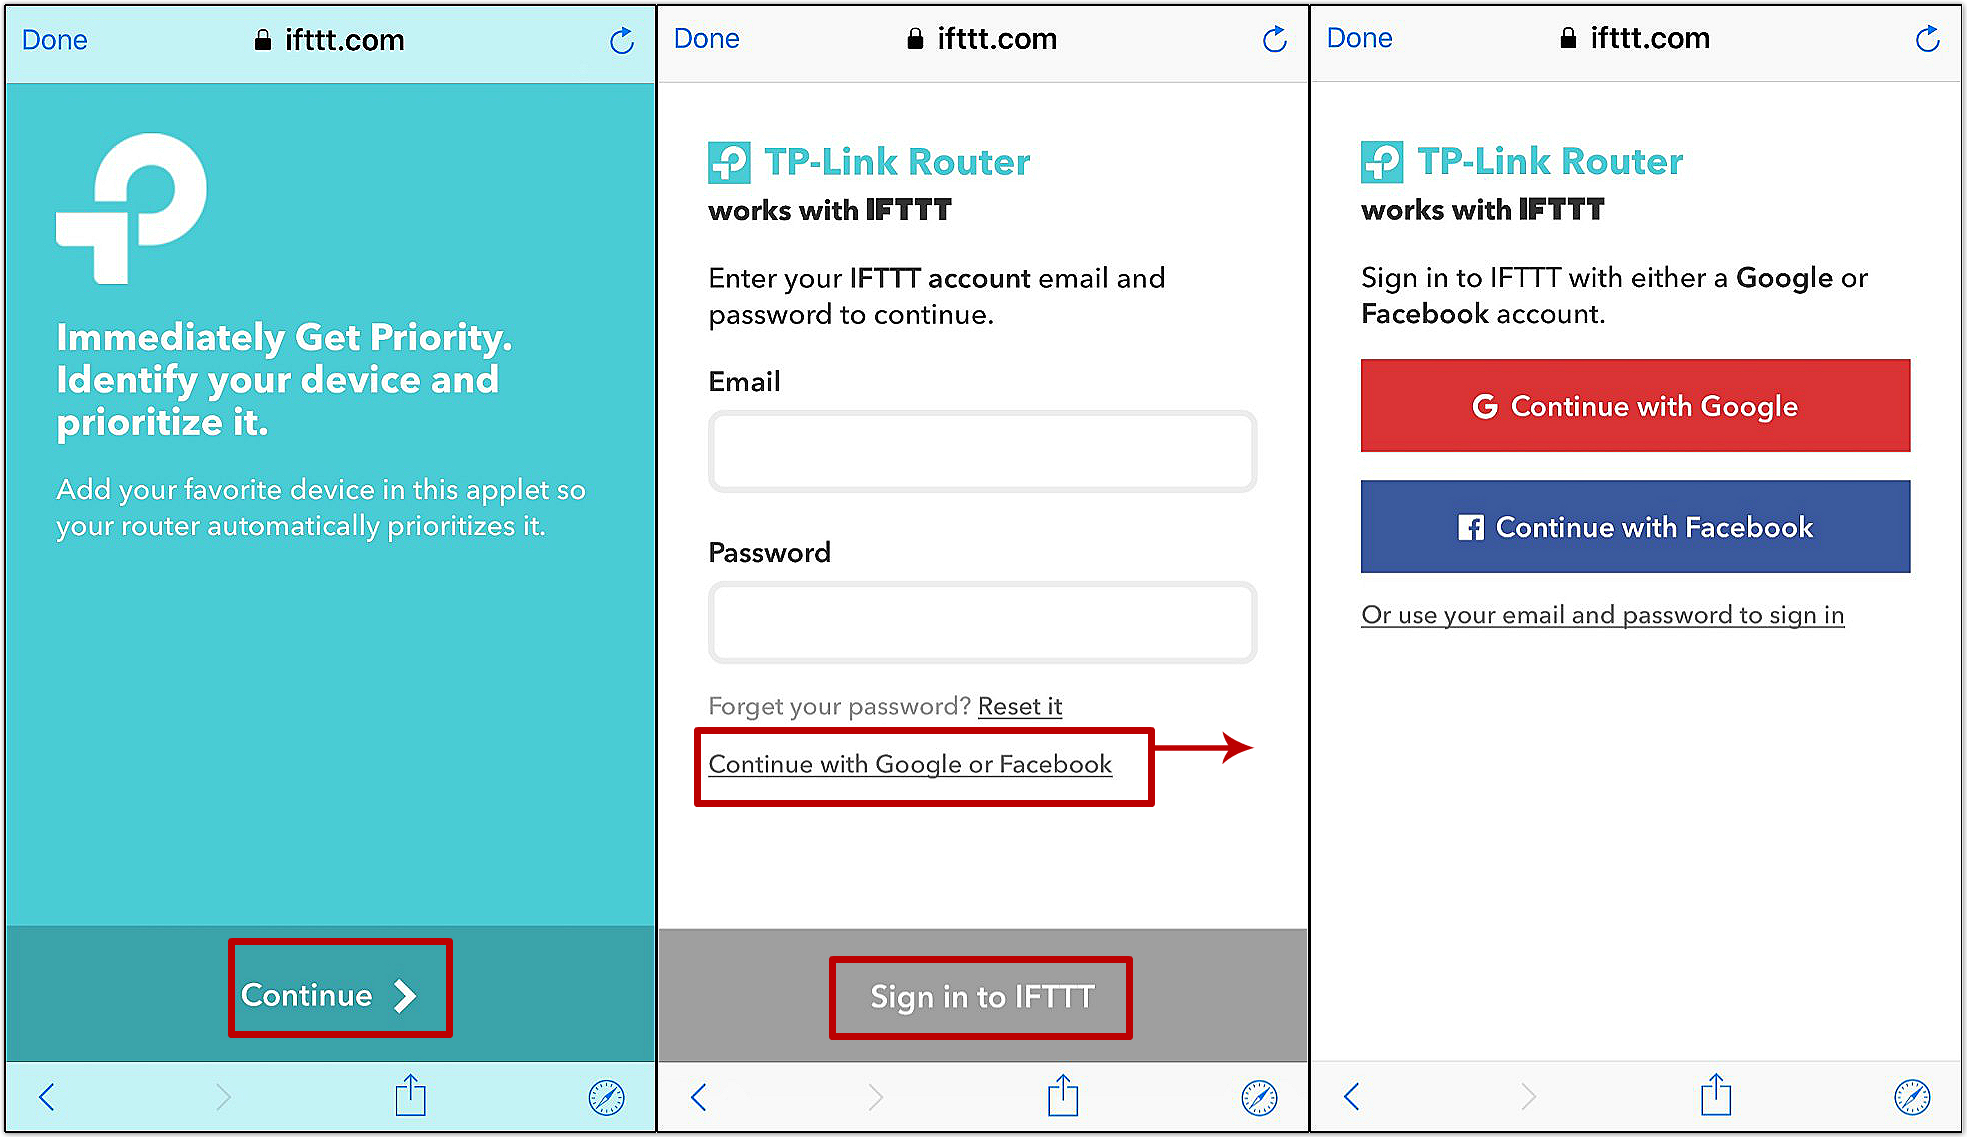The image size is (1967, 1137).
Task: Open Safari compass icon in right panel
Action: click(x=1912, y=1097)
